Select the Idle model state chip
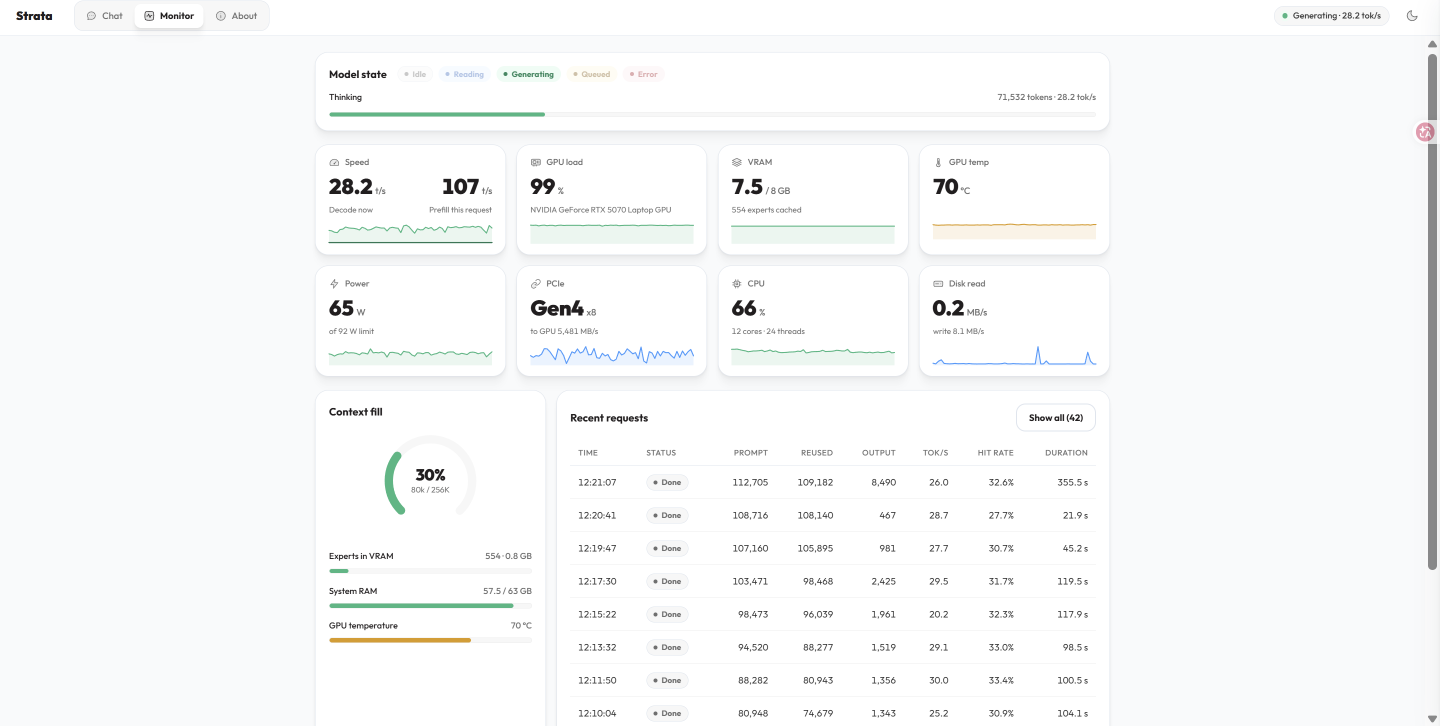 coord(415,74)
